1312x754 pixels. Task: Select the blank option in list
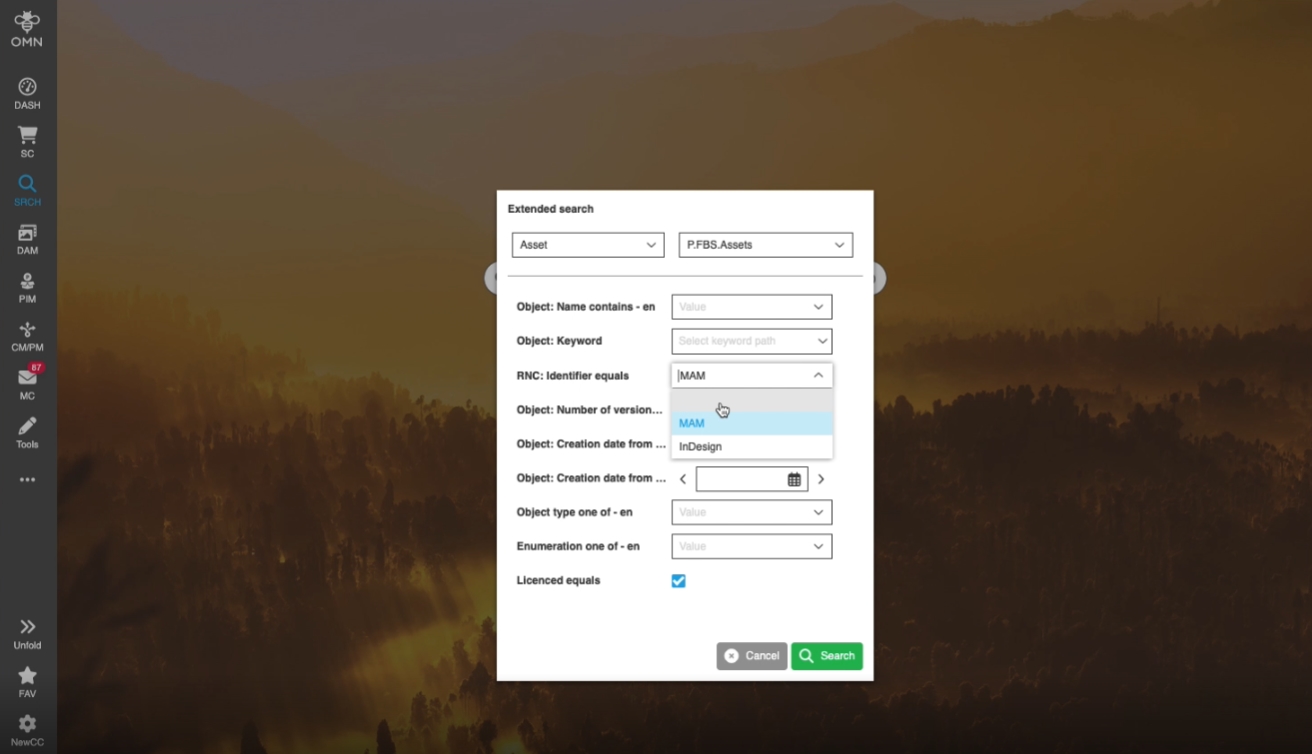752,400
